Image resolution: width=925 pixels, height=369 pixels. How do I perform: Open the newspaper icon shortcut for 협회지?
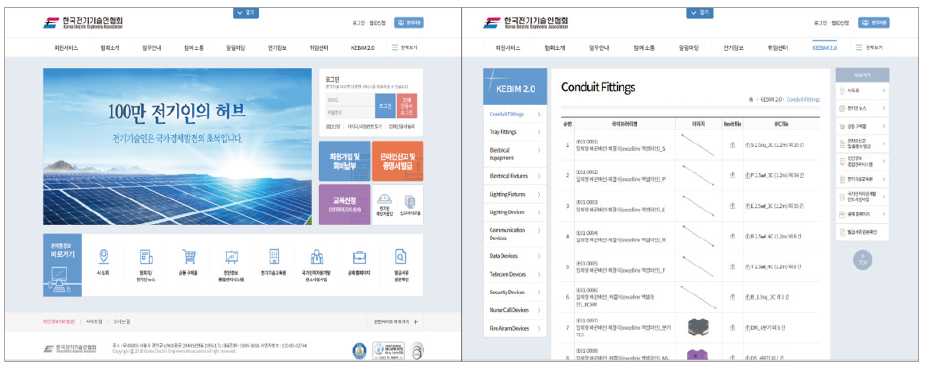pos(146,257)
